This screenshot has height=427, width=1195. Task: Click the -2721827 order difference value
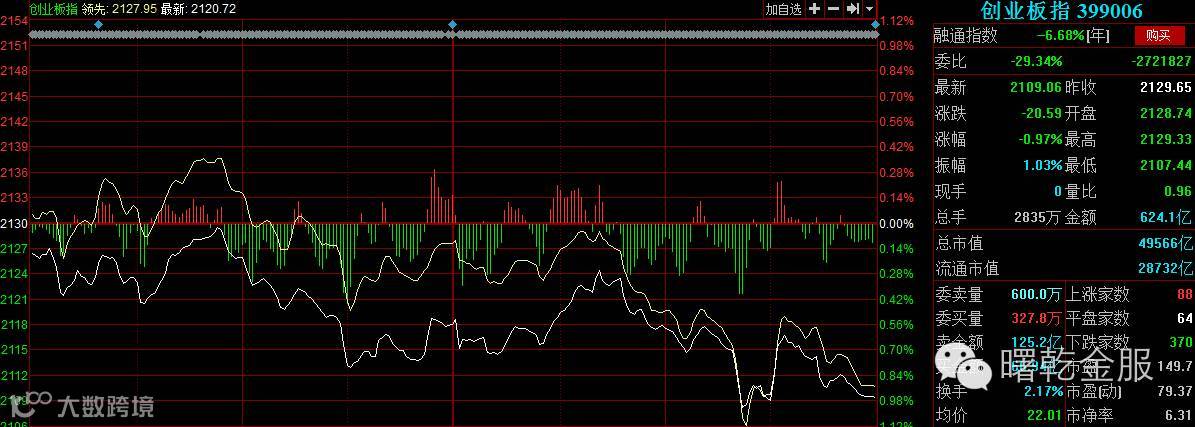click(x=1161, y=62)
